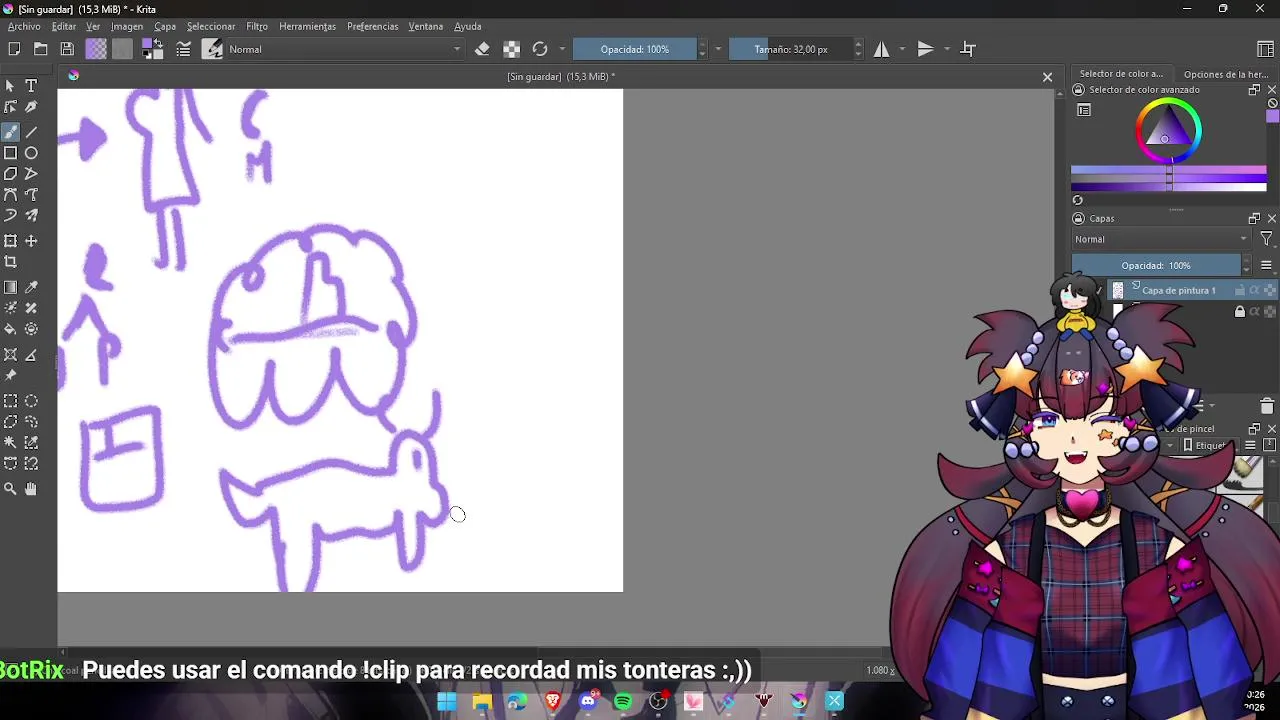Choose workspace from the top-right toolbar button
Viewport: 1280px width, 720px height.
1265,49
